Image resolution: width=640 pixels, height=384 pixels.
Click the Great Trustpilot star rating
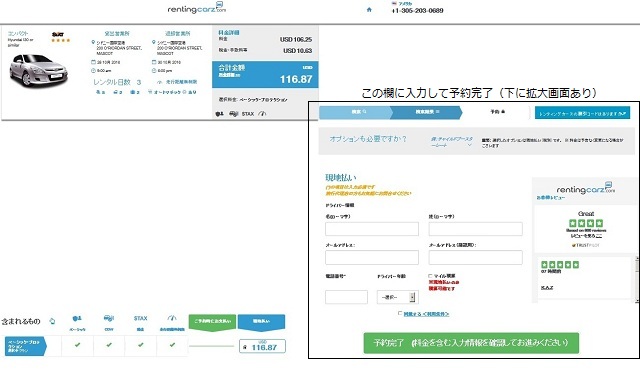586,223
